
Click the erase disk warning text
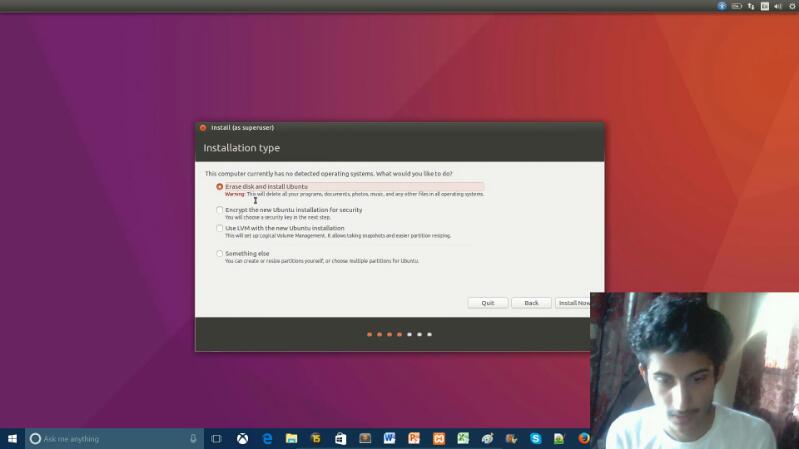tap(354, 194)
